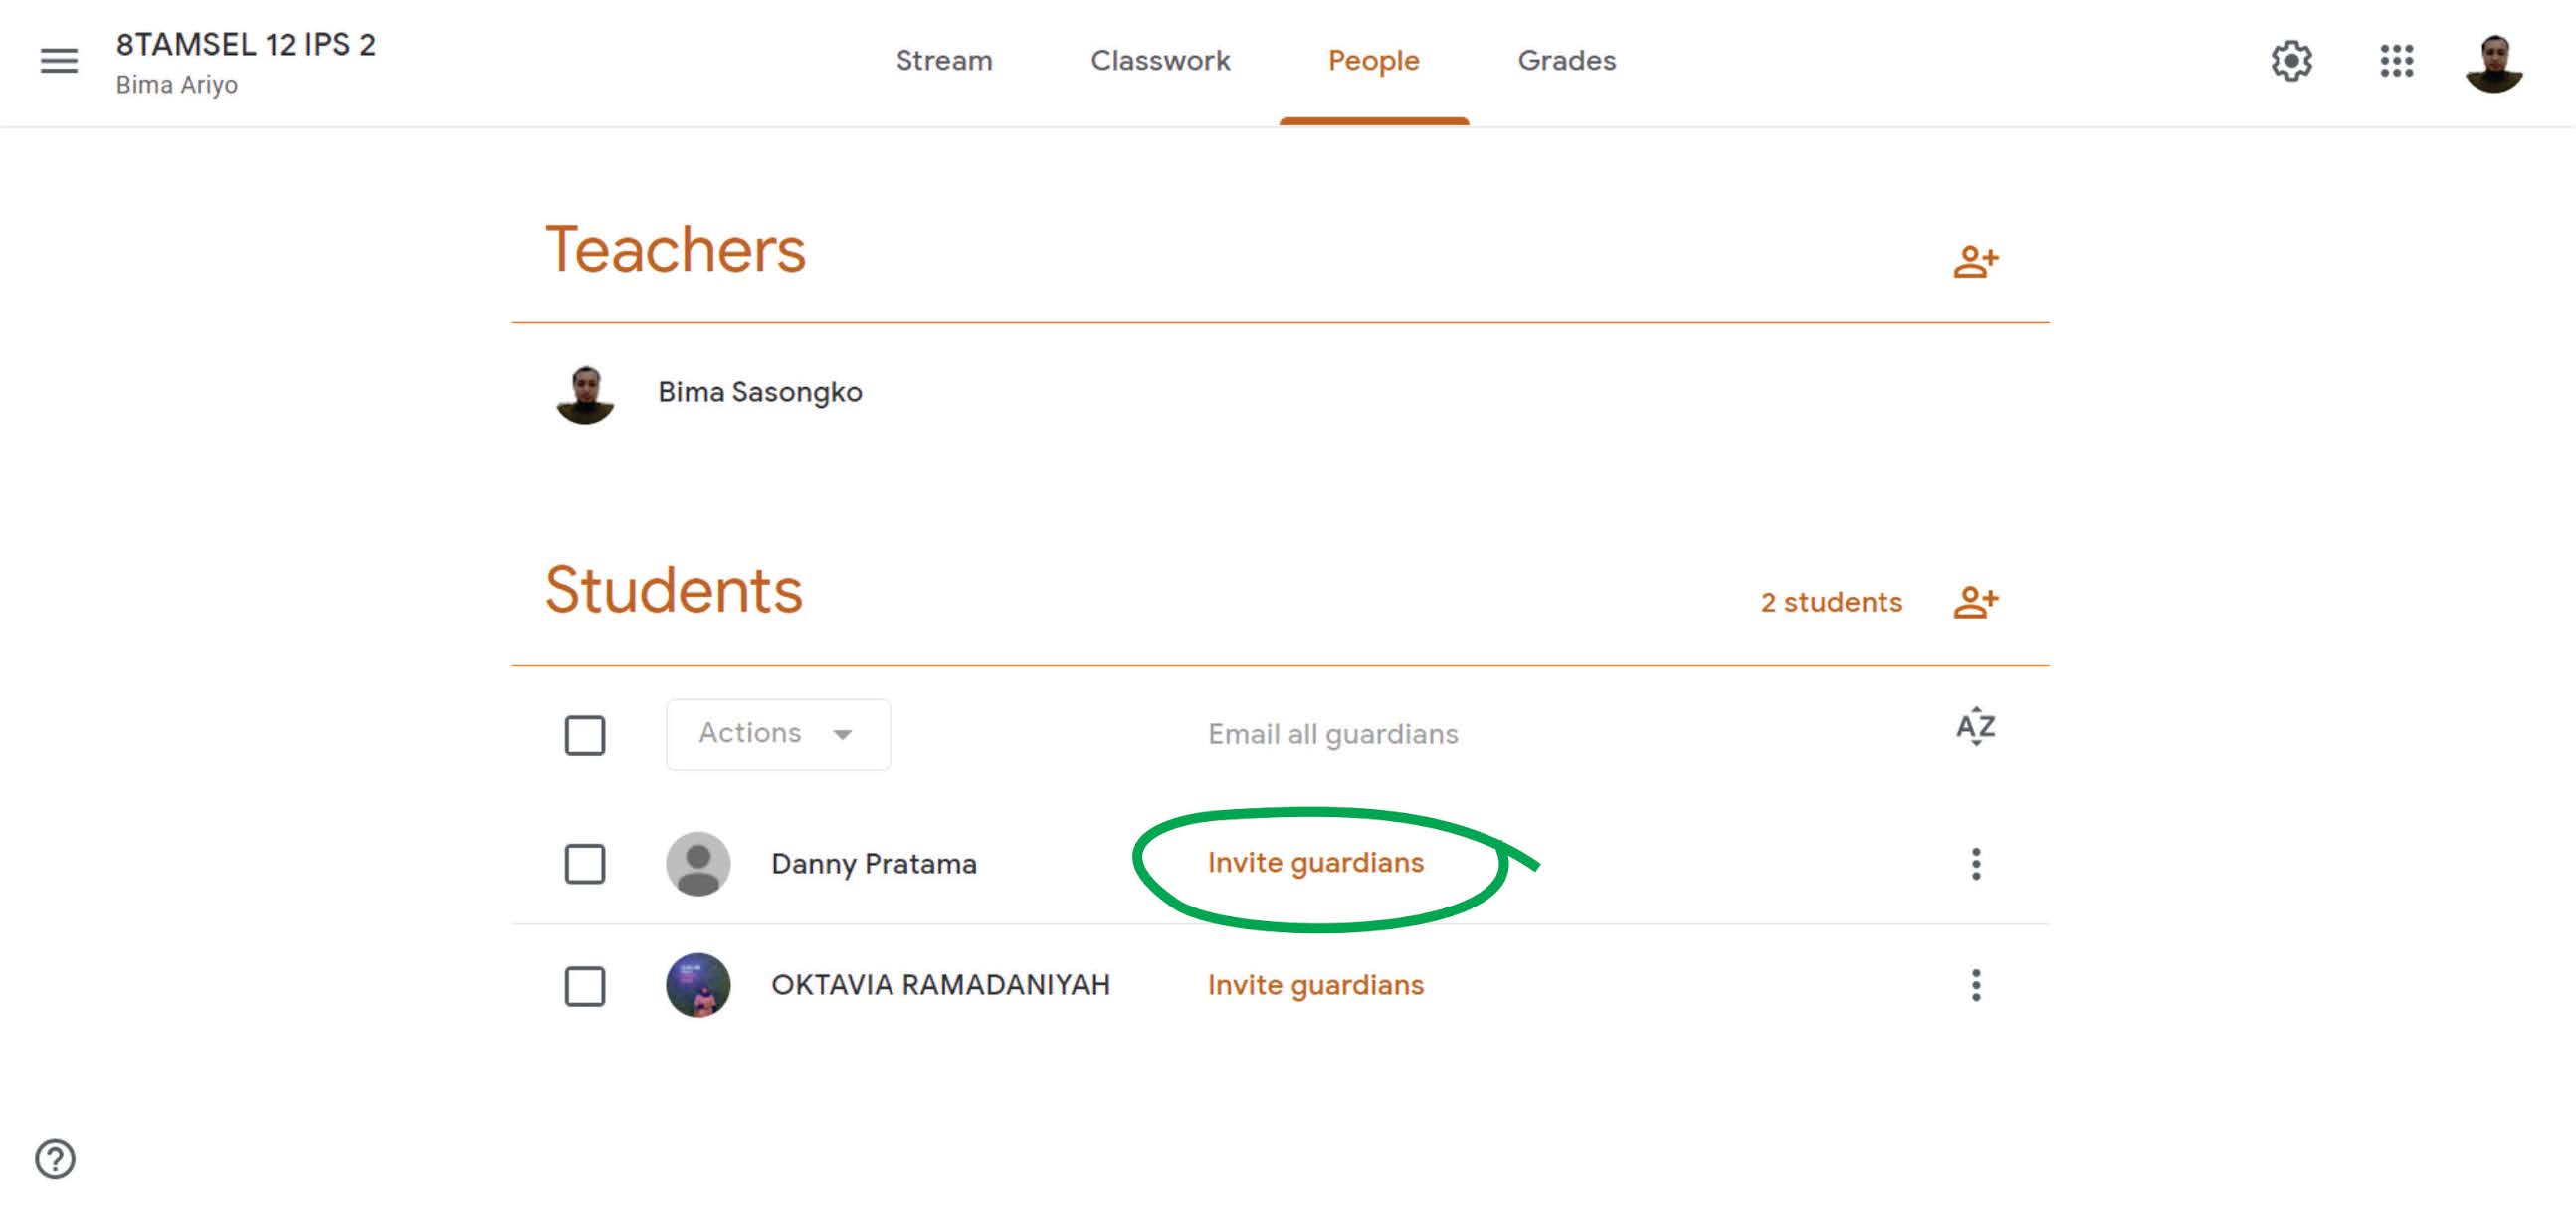Screen dimensions: 2576x1209
Task: Open more options for OKTAVIA RAMADANIYAH
Action: click(1975, 986)
